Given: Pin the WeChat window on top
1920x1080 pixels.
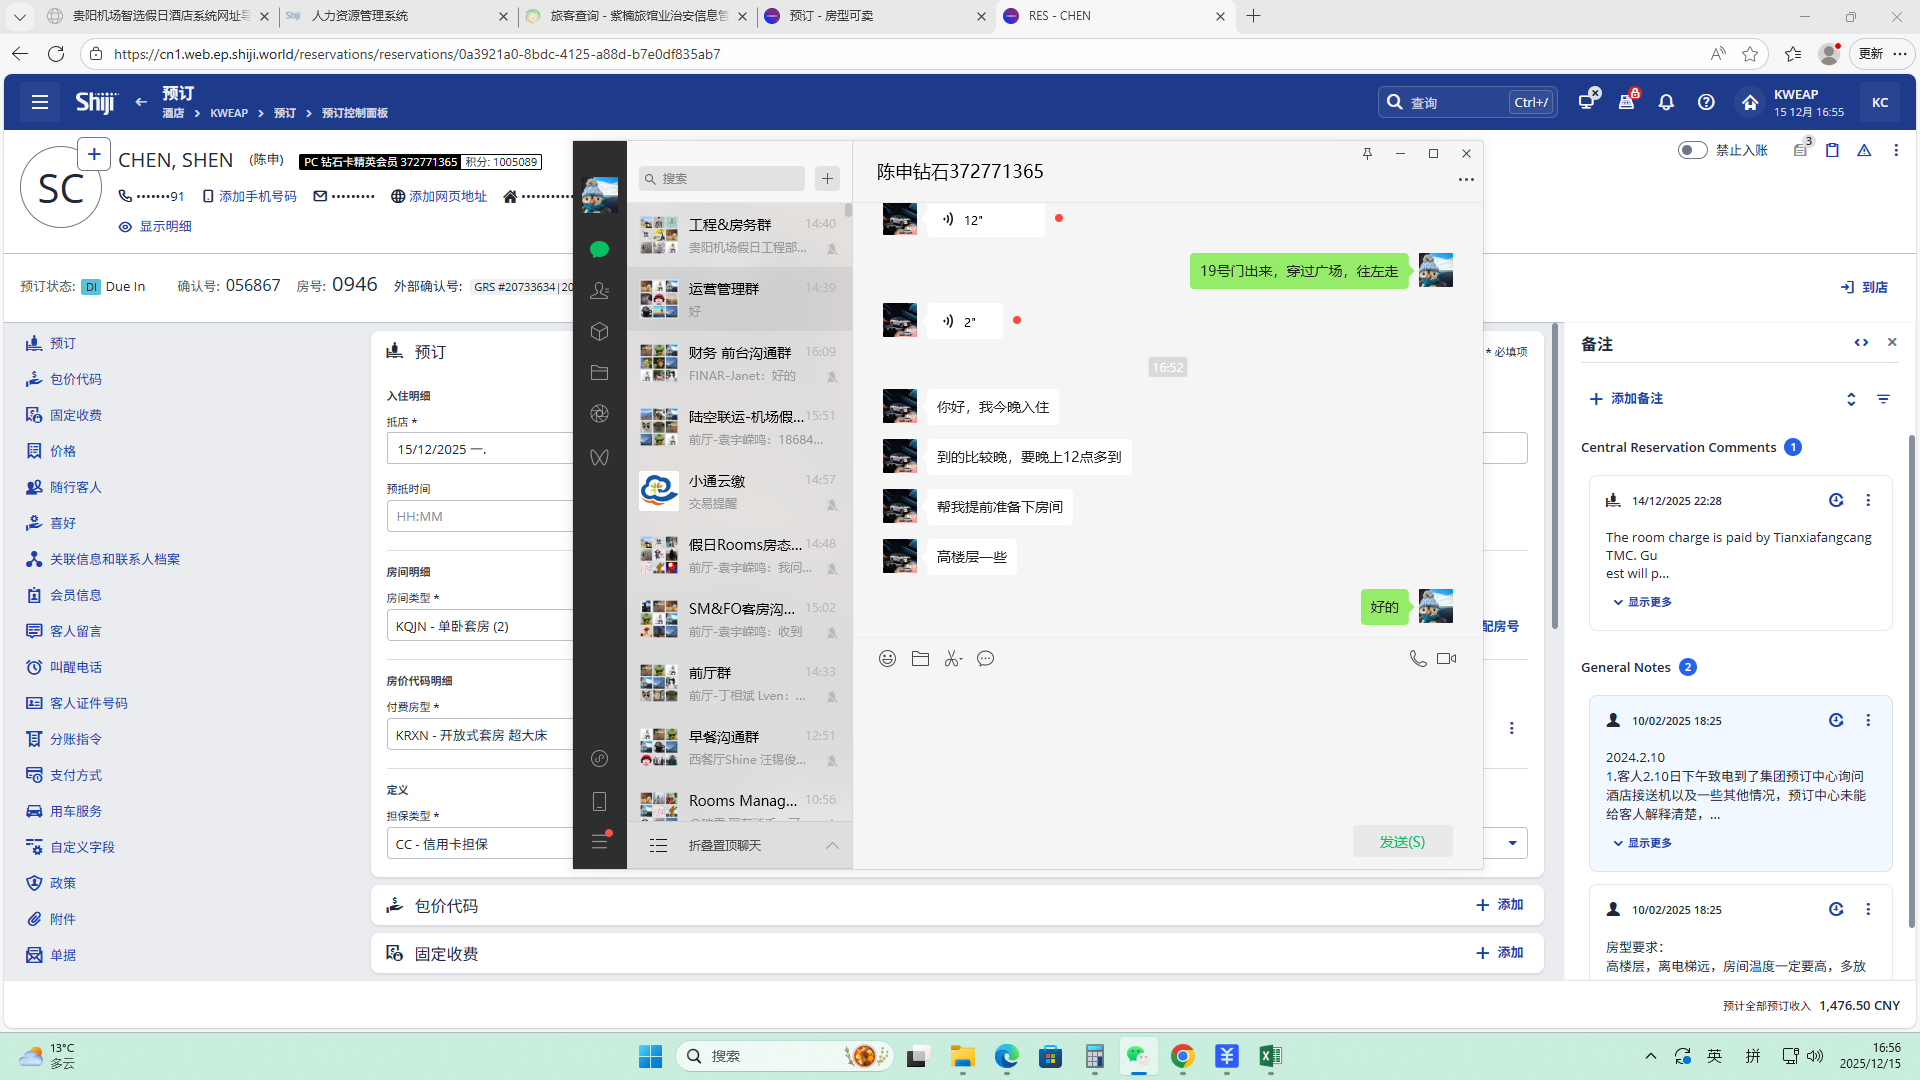Looking at the screenshot, I should point(1367,154).
